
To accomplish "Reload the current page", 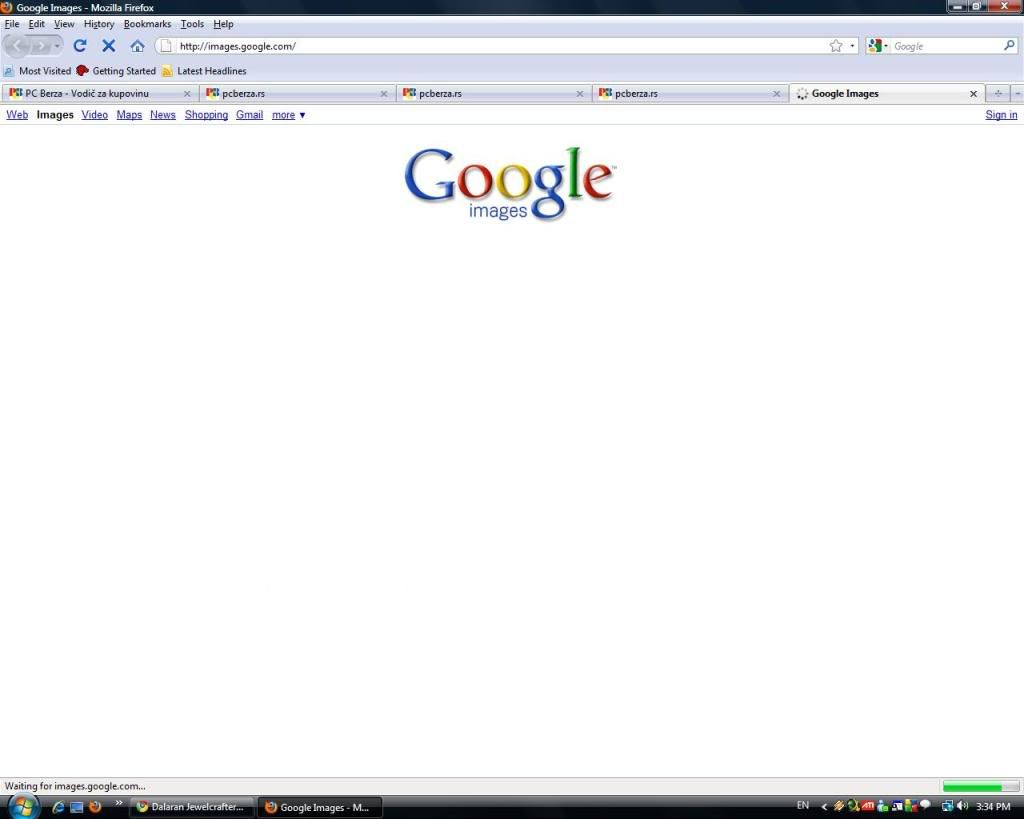I will (80, 46).
